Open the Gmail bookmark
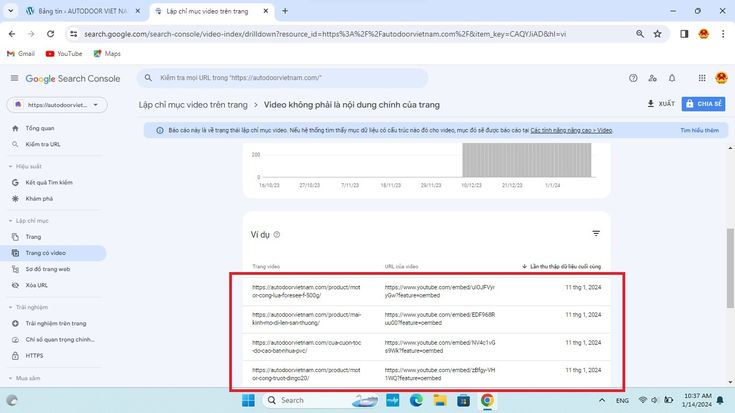 [21, 53]
